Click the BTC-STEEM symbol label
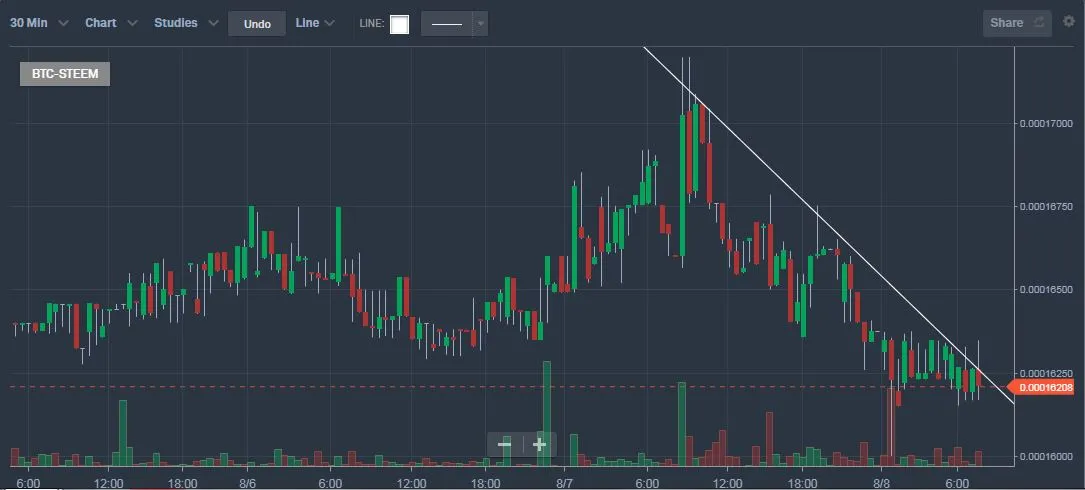Screen dimensions: 1085x490 click(65, 74)
